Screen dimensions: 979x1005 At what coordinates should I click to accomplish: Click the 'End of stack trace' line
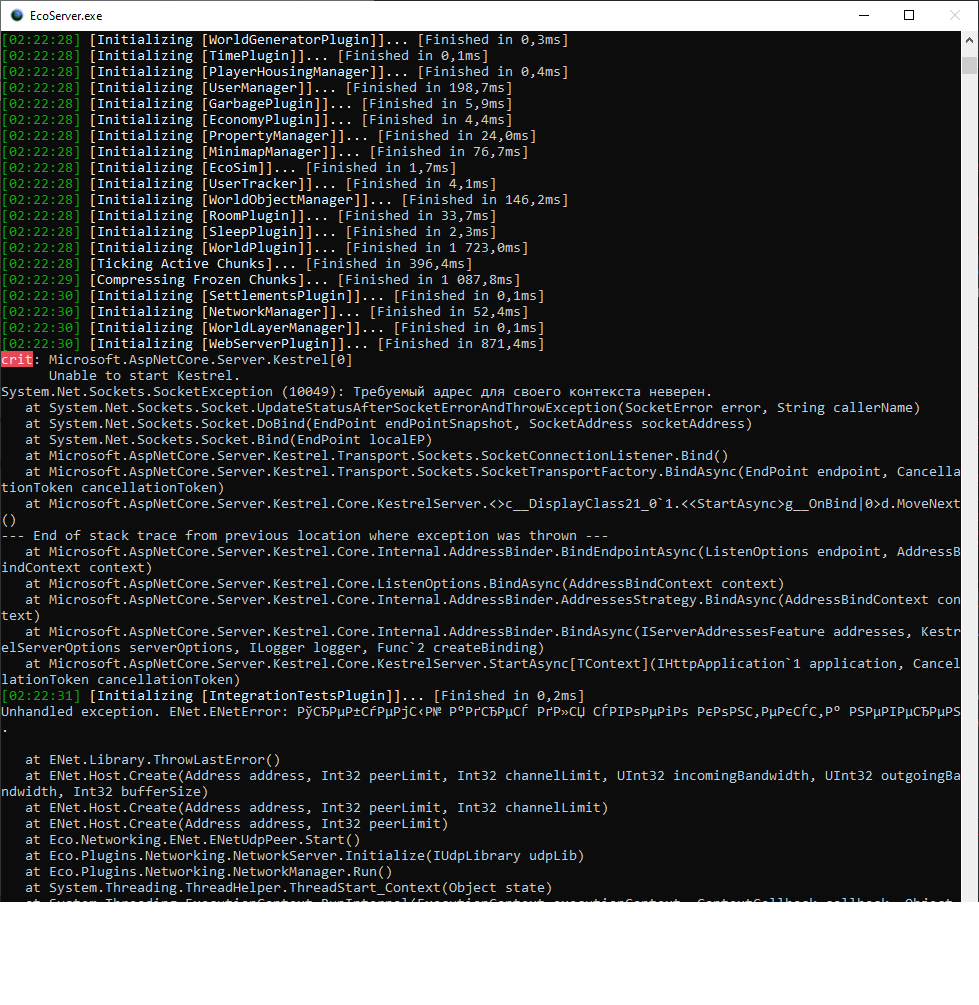click(x=305, y=536)
